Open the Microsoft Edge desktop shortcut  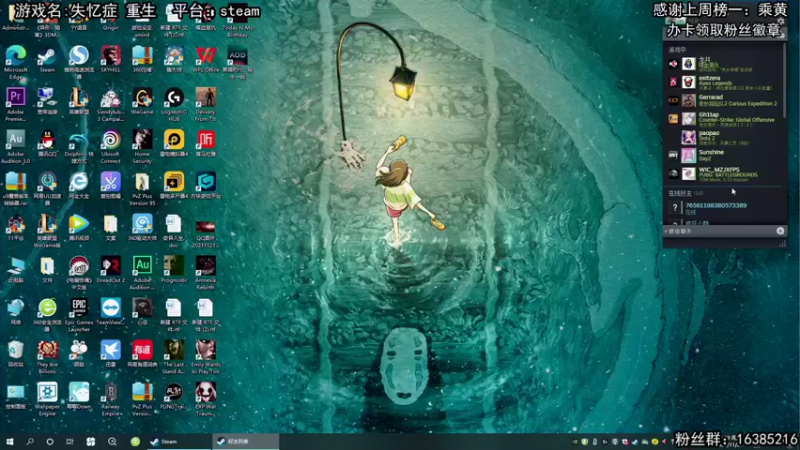click(16, 61)
